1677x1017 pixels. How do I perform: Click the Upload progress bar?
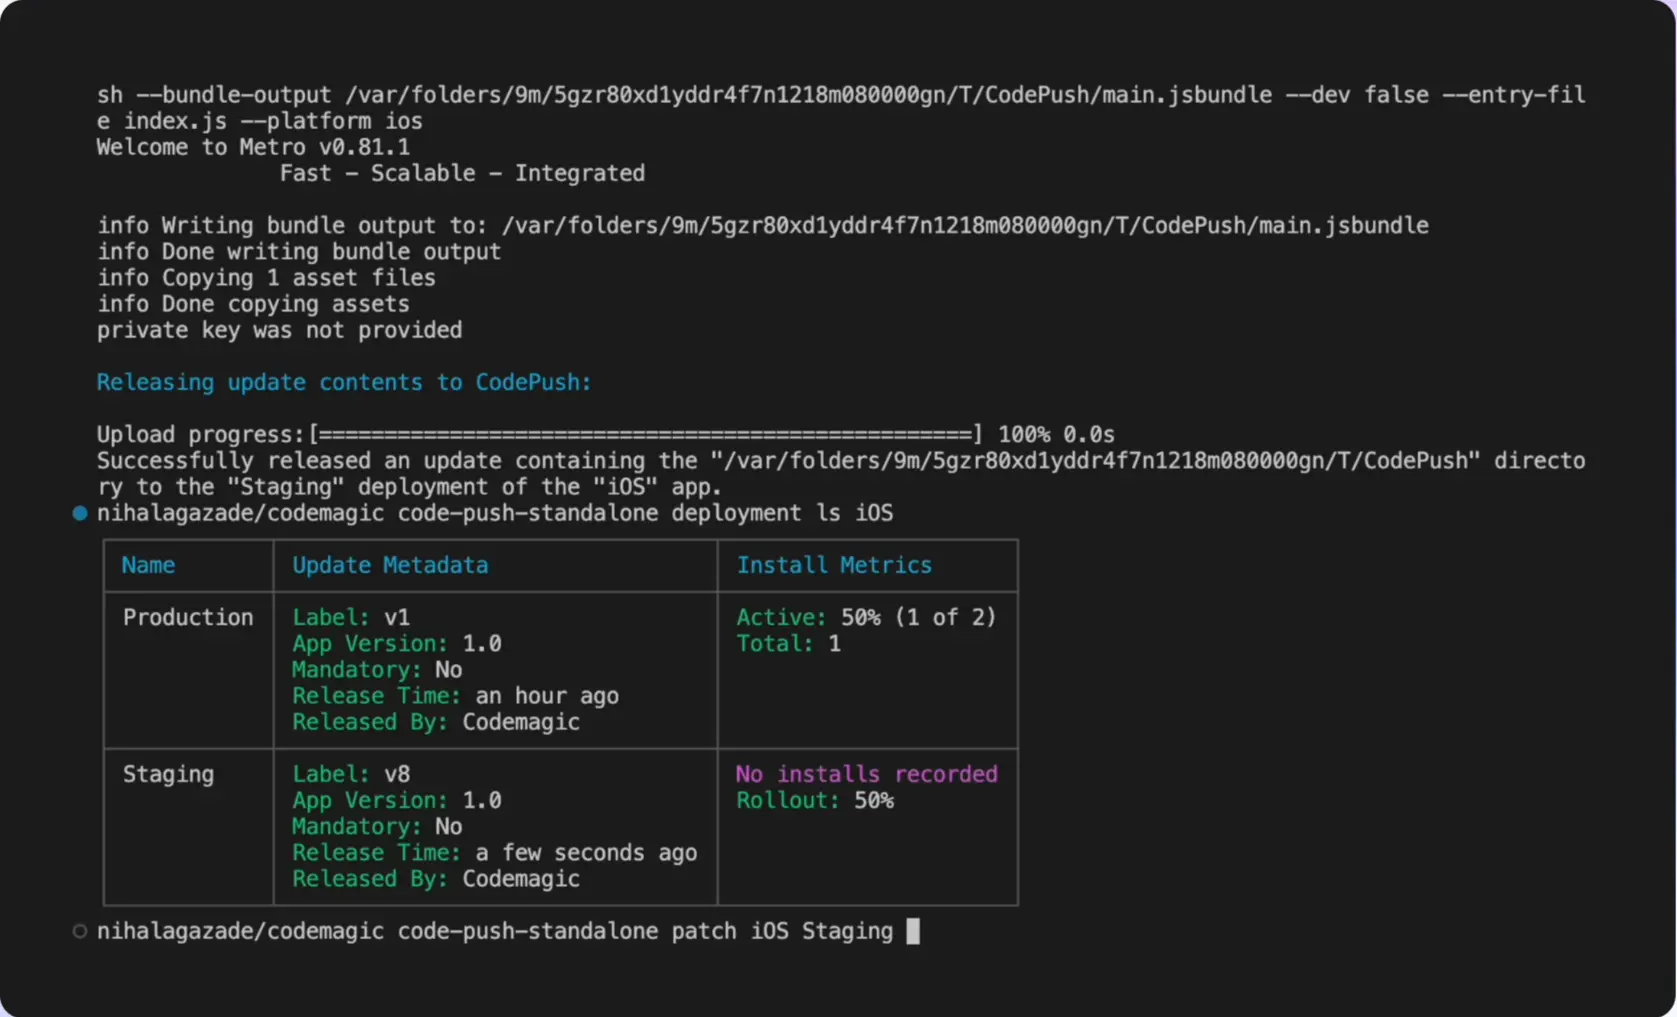(646, 434)
